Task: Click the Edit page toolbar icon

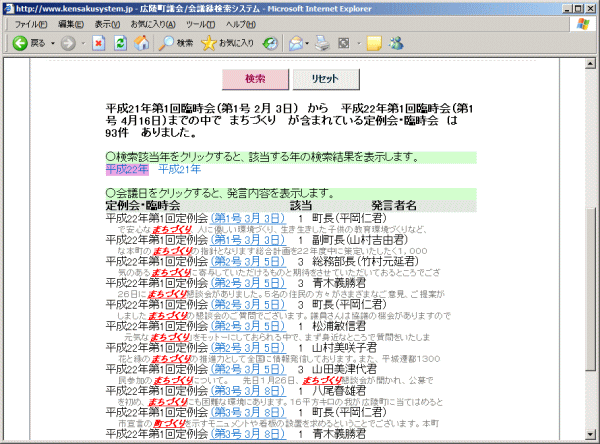Action: tap(344, 43)
